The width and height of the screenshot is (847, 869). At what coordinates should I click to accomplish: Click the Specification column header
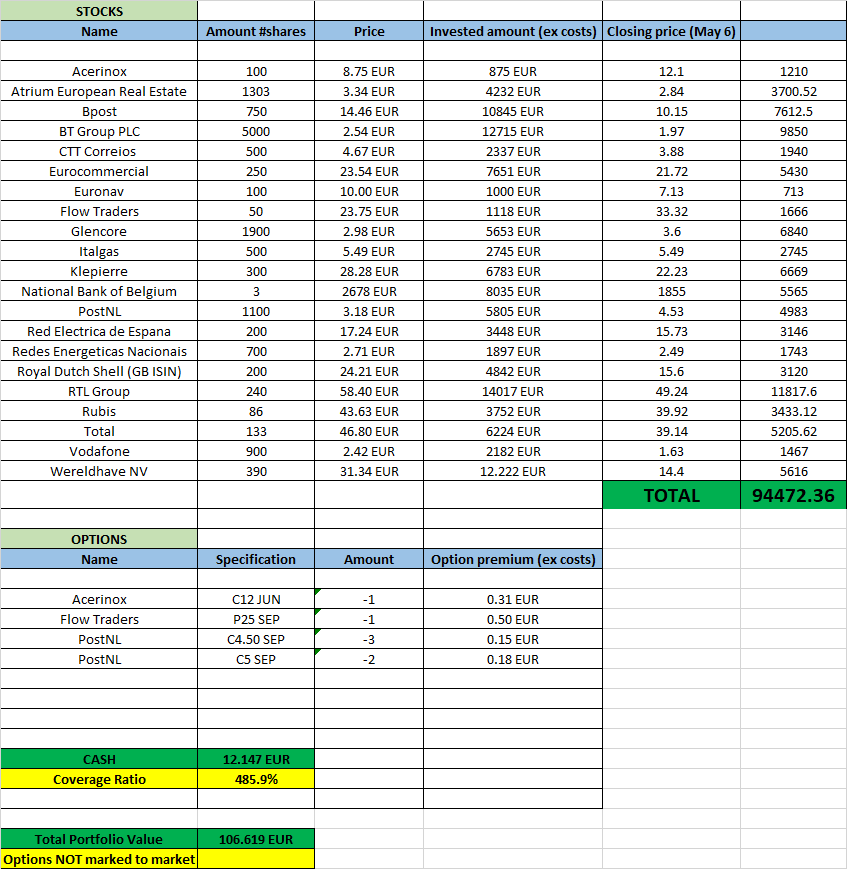pyautogui.click(x=256, y=559)
